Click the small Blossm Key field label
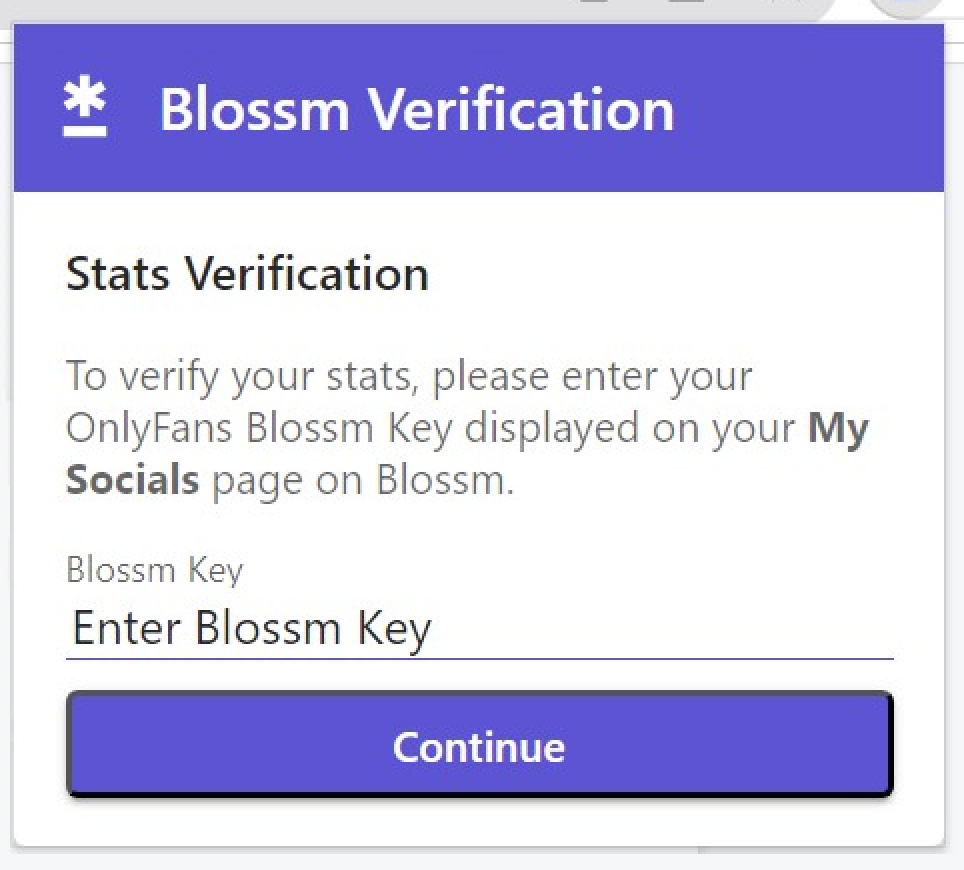 click(x=154, y=571)
